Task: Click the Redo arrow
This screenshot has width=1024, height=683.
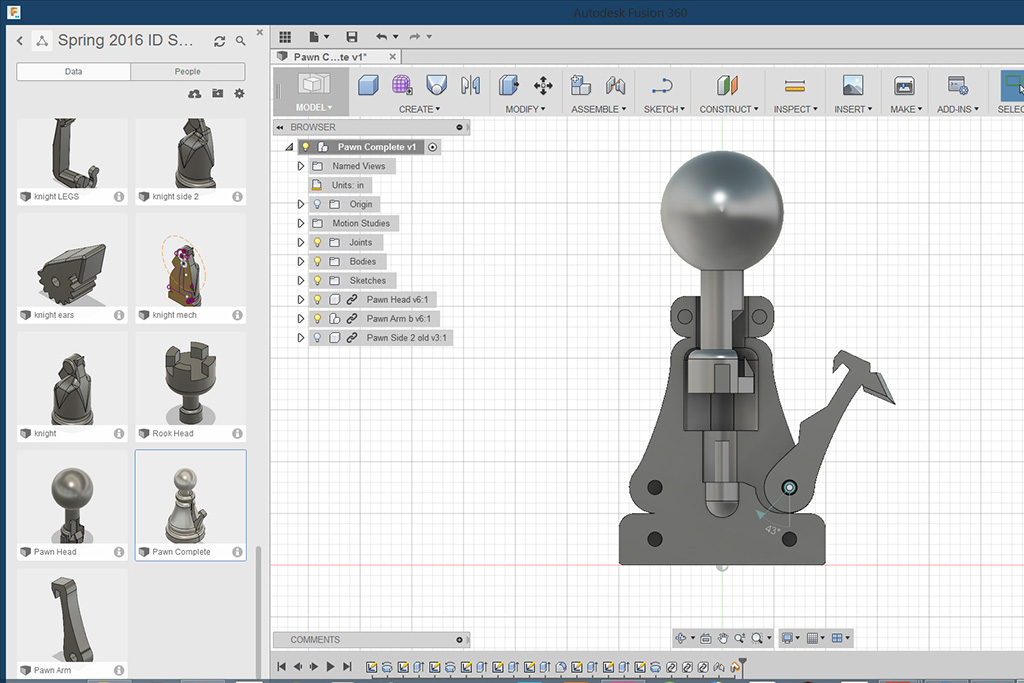Action: [x=415, y=37]
